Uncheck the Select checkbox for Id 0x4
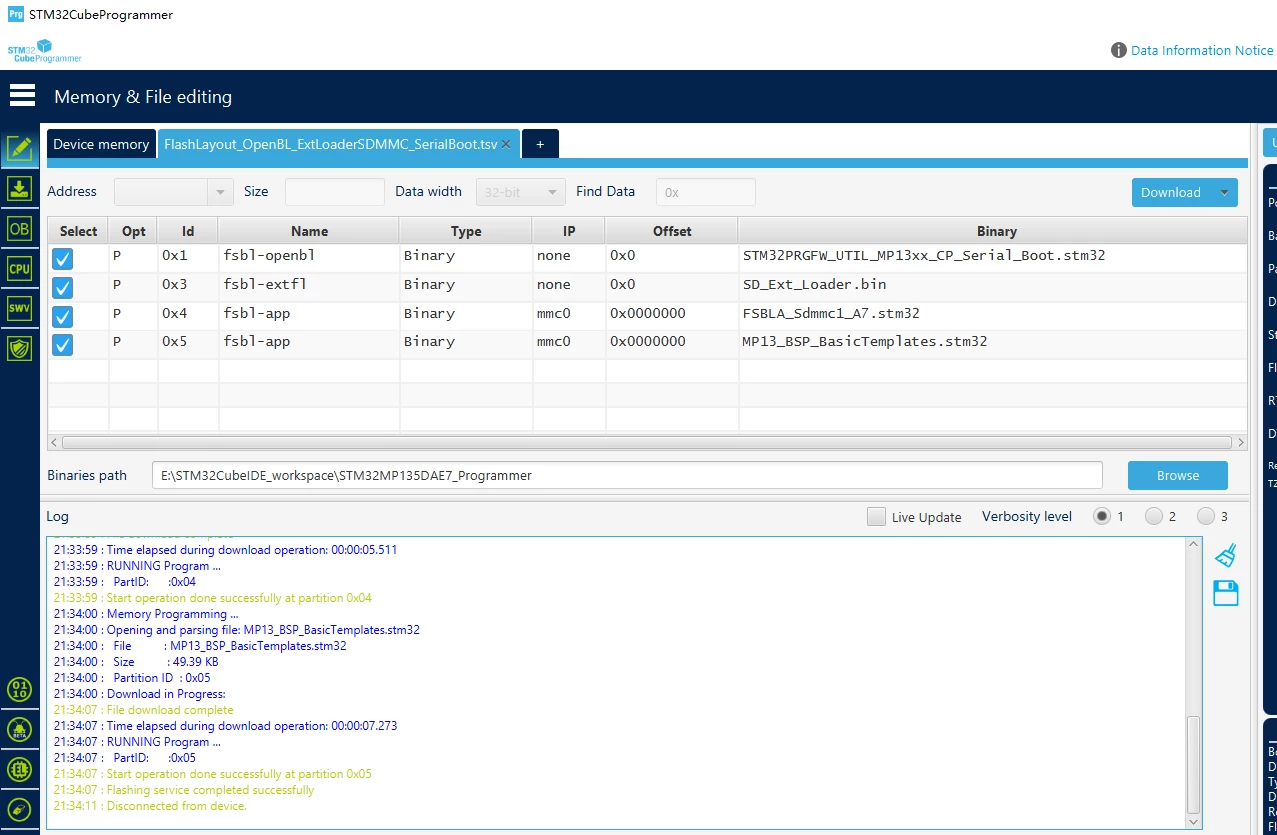Screen dimensions: 1277x835 coord(63,317)
